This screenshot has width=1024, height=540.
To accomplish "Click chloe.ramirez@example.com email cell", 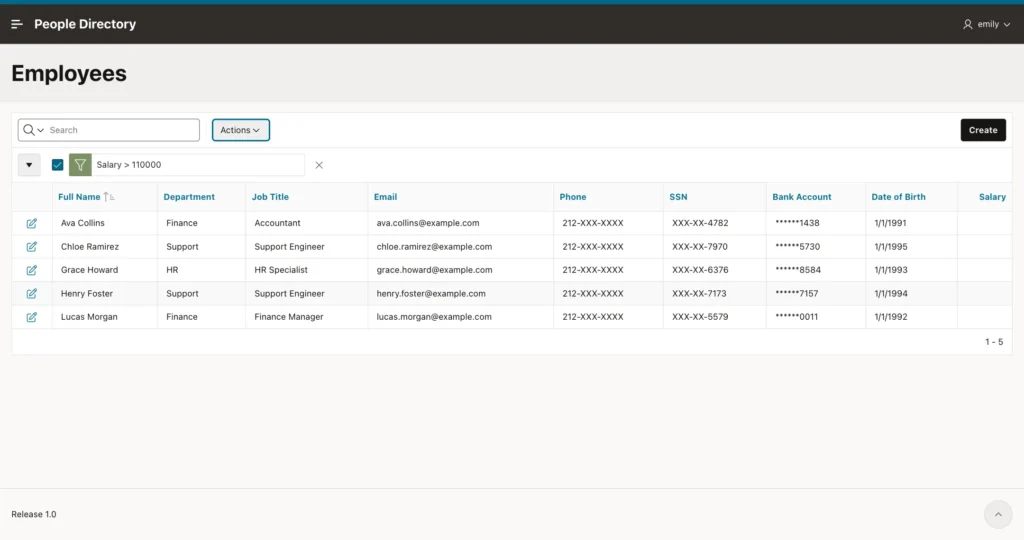I will click(x=434, y=246).
